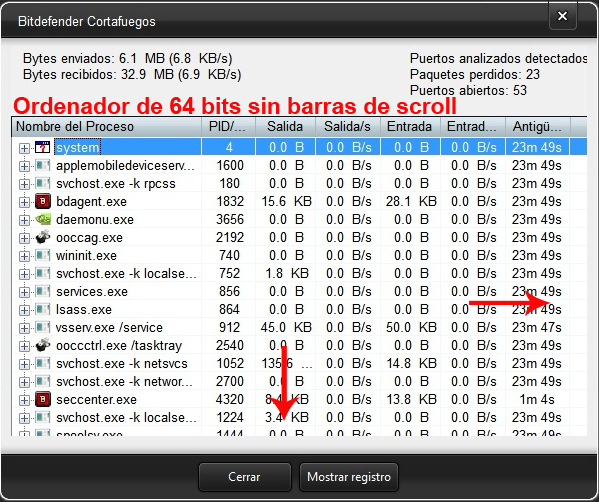Click the svchost.exe -k rpcss icon
This screenshot has height=502, width=599.
[42, 183]
